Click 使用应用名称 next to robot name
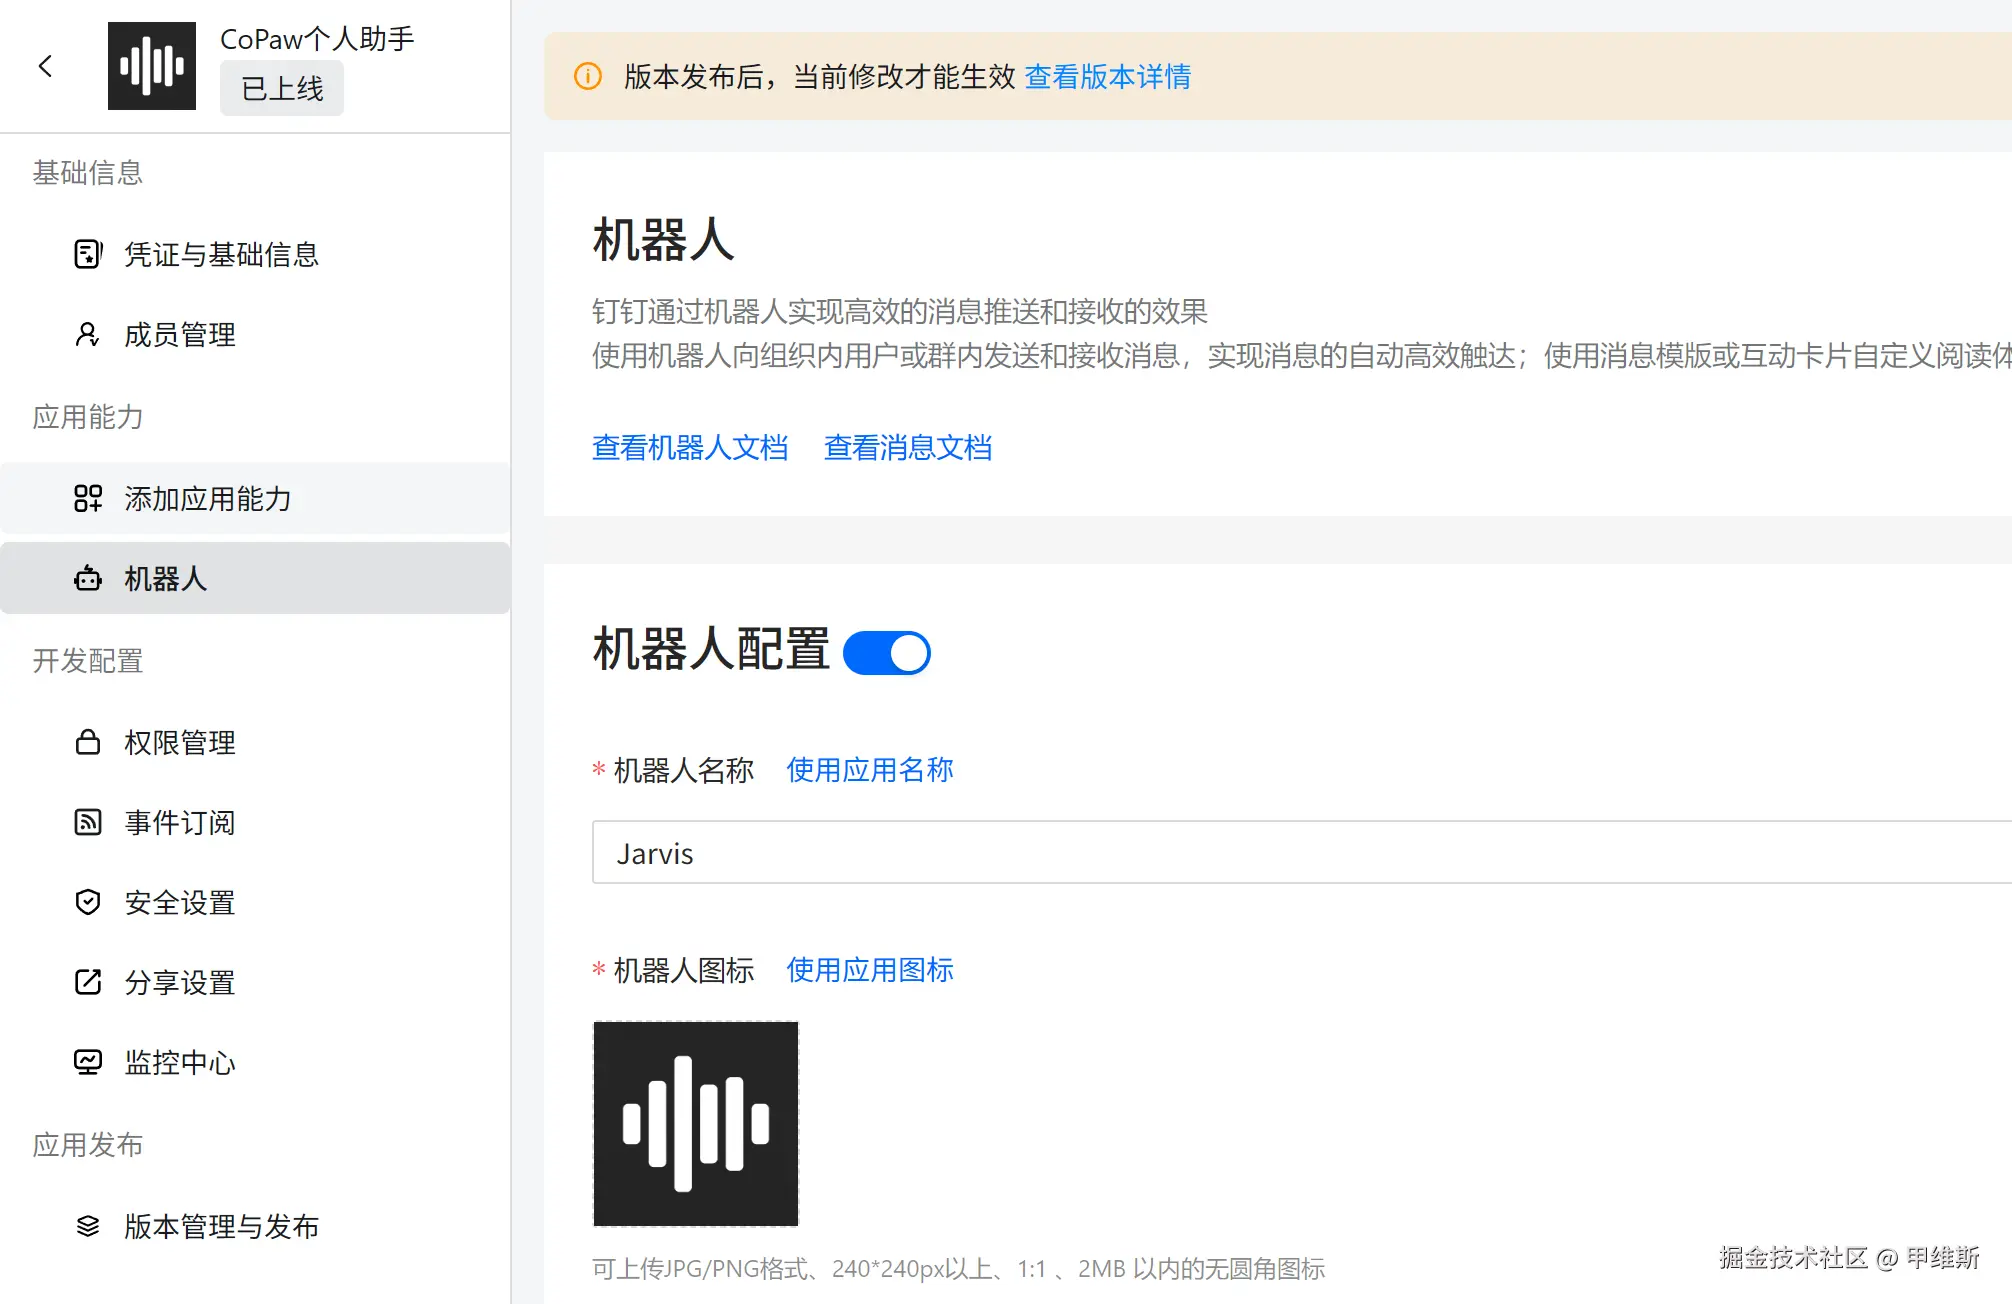This screenshot has width=2012, height=1304. [x=869, y=770]
